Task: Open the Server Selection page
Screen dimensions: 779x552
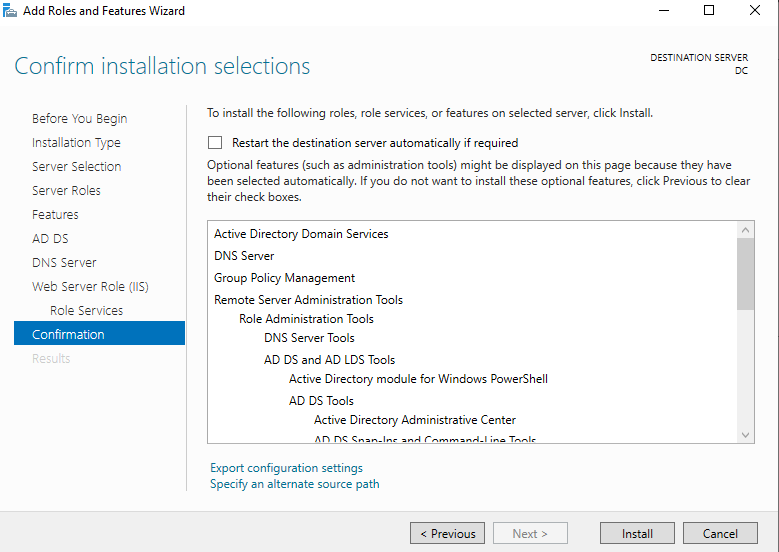Action: click(x=77, y=166)
